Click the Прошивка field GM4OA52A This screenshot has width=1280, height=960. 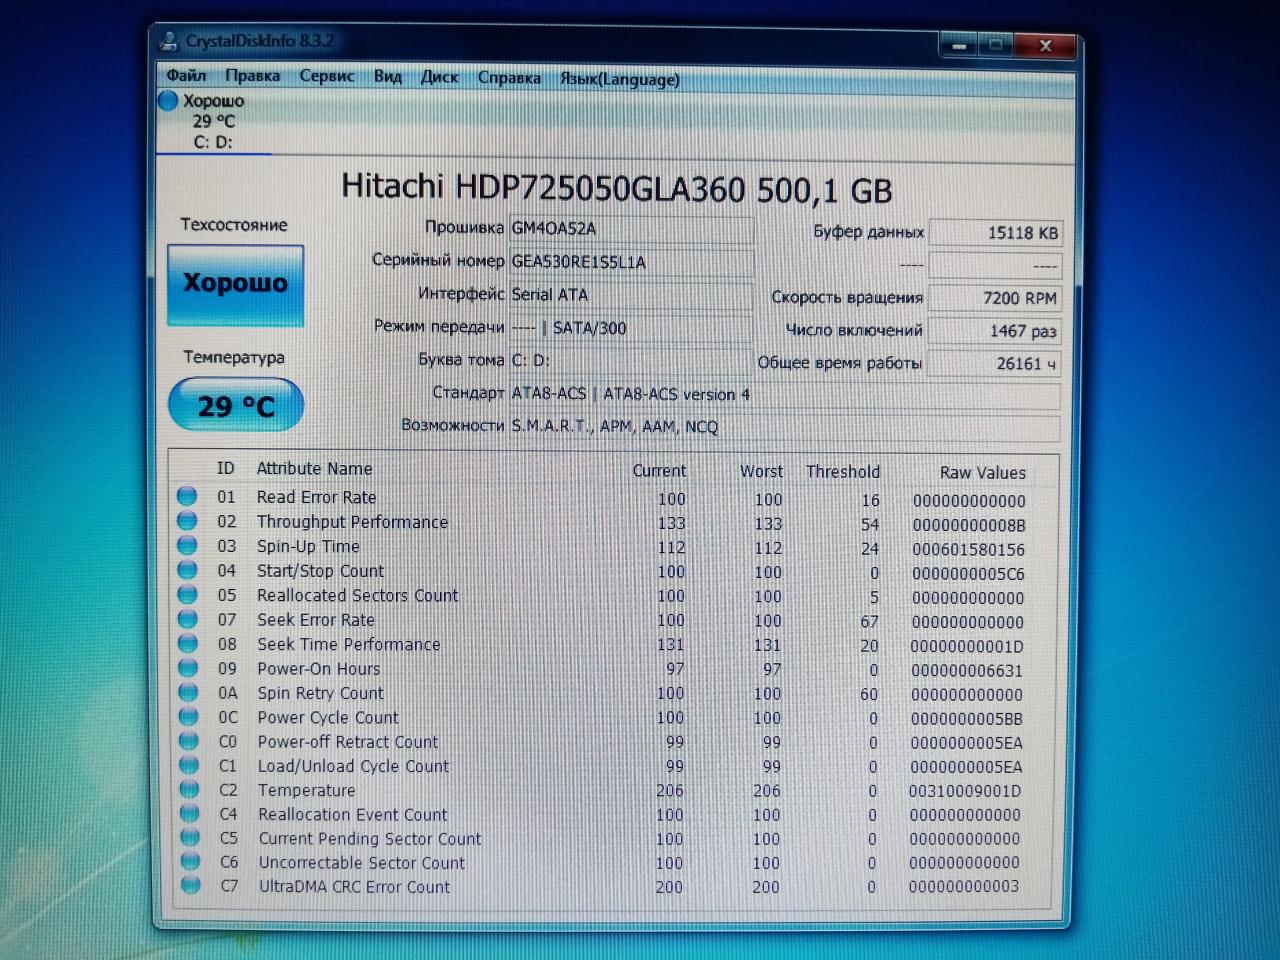pos(631,228)
